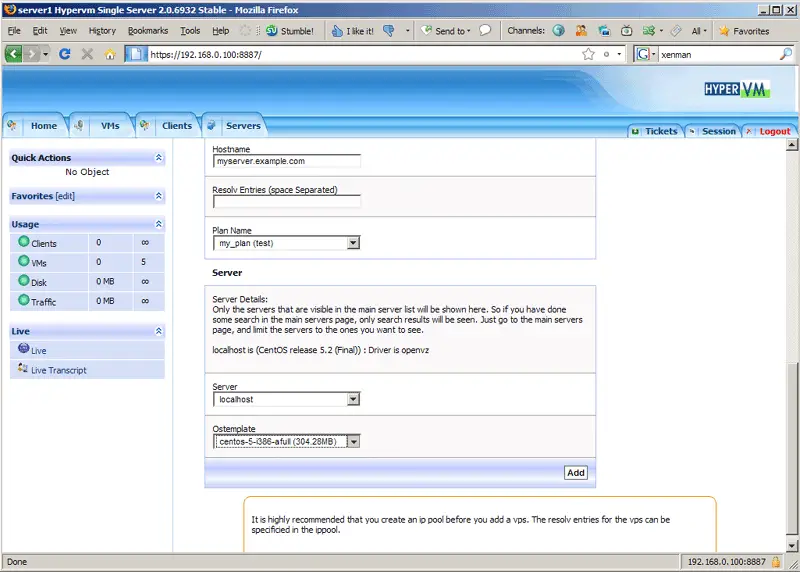Open the search engine selector dropdown
This screenshot has width=800, height=572.
coord(645,54)
